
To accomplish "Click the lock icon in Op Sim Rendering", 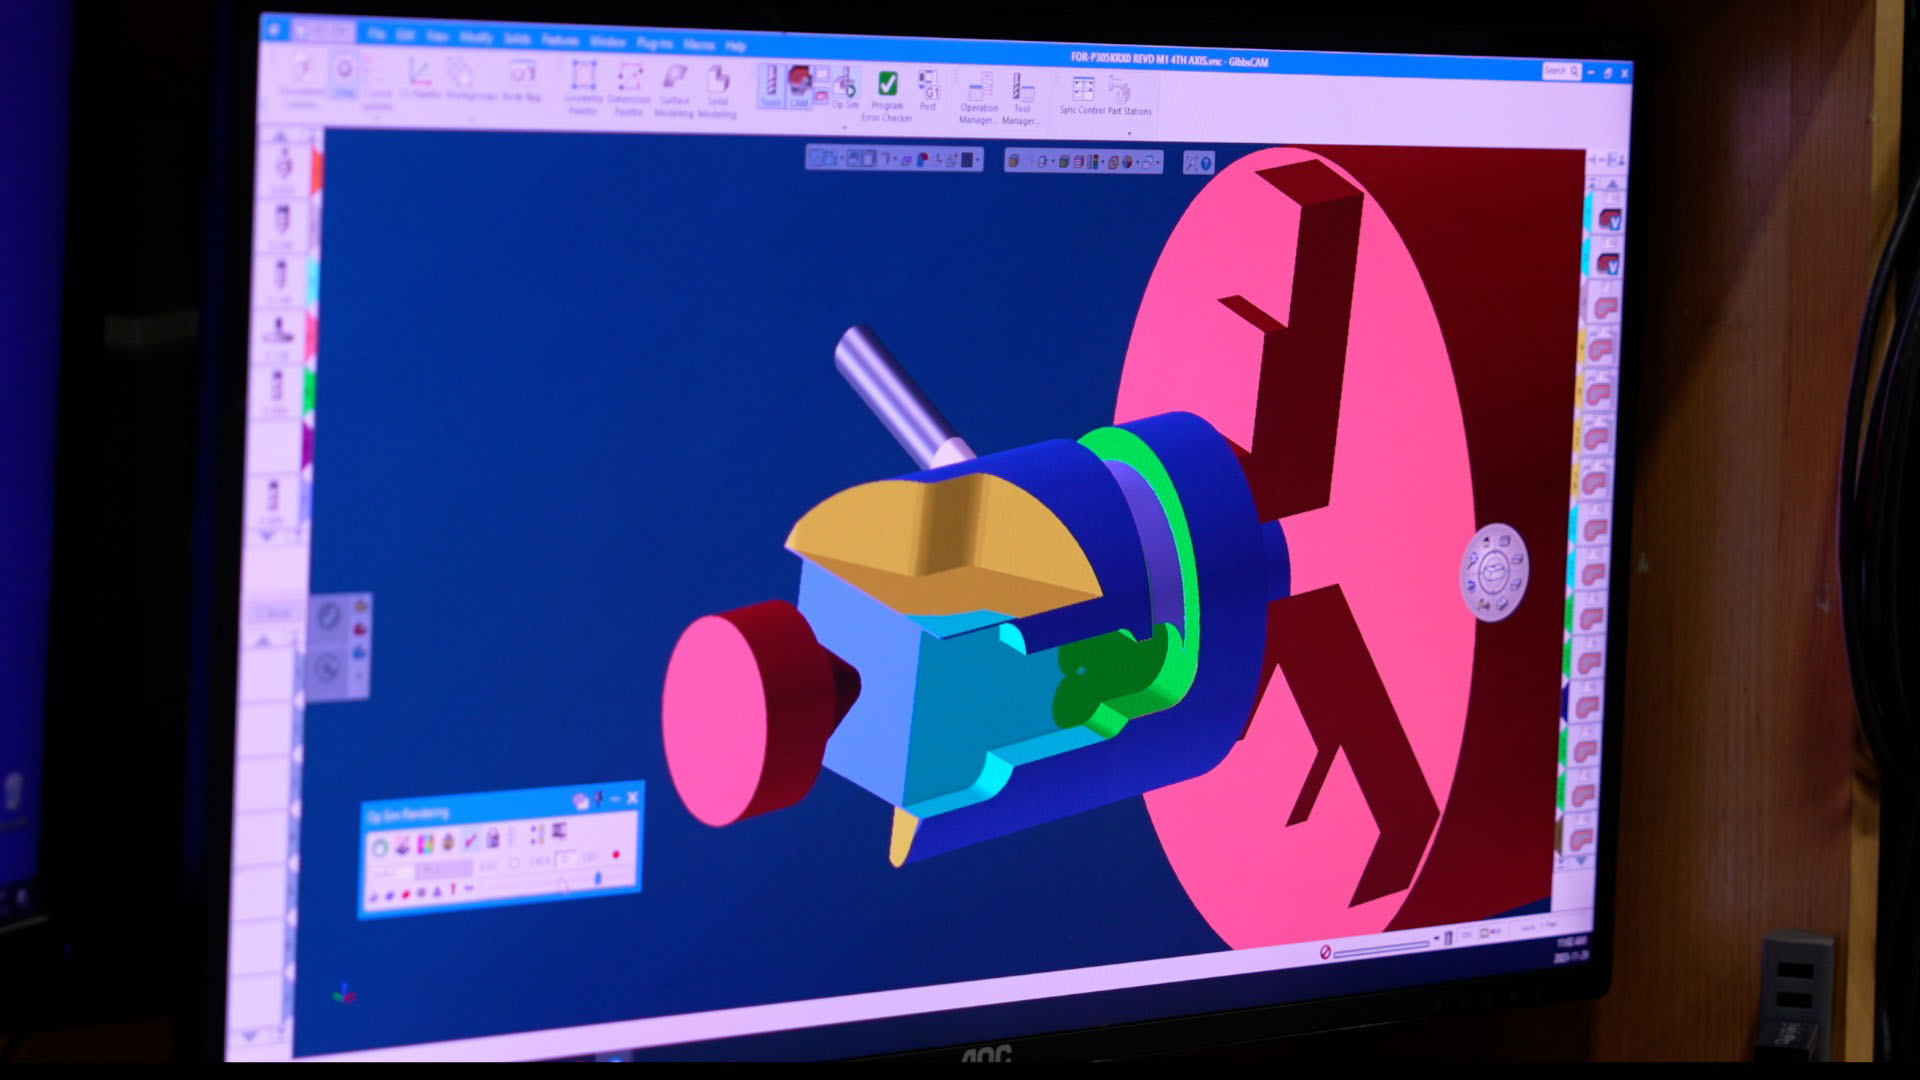I will (x=492, y=838).
